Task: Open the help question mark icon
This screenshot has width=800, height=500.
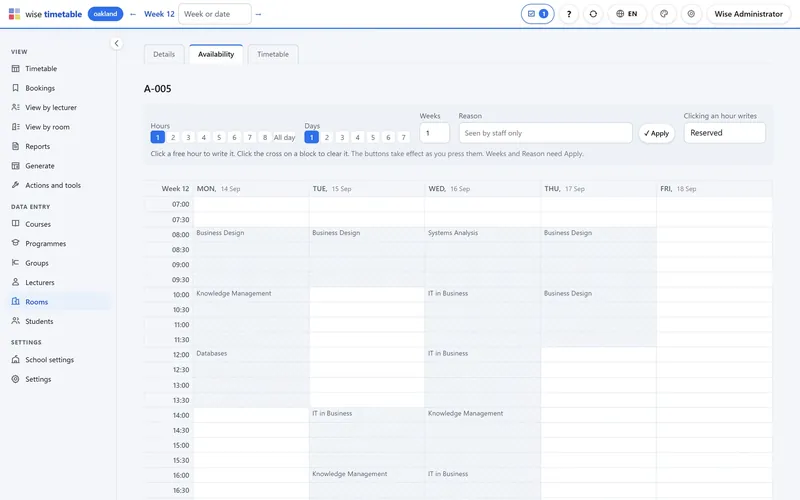Action: pos(569,14)
